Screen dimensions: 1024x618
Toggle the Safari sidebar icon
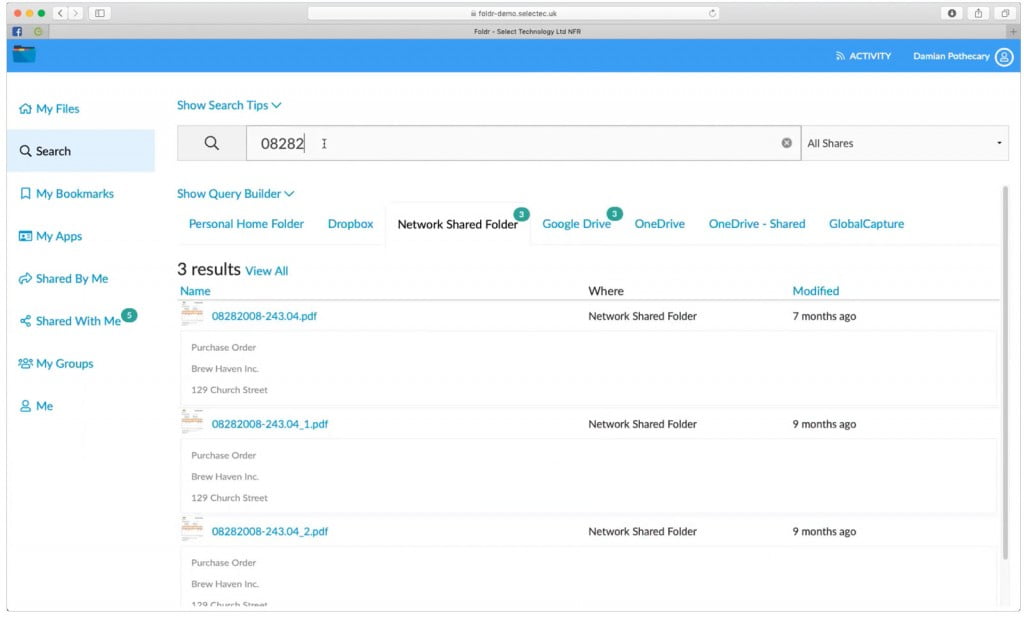point(100,13)
